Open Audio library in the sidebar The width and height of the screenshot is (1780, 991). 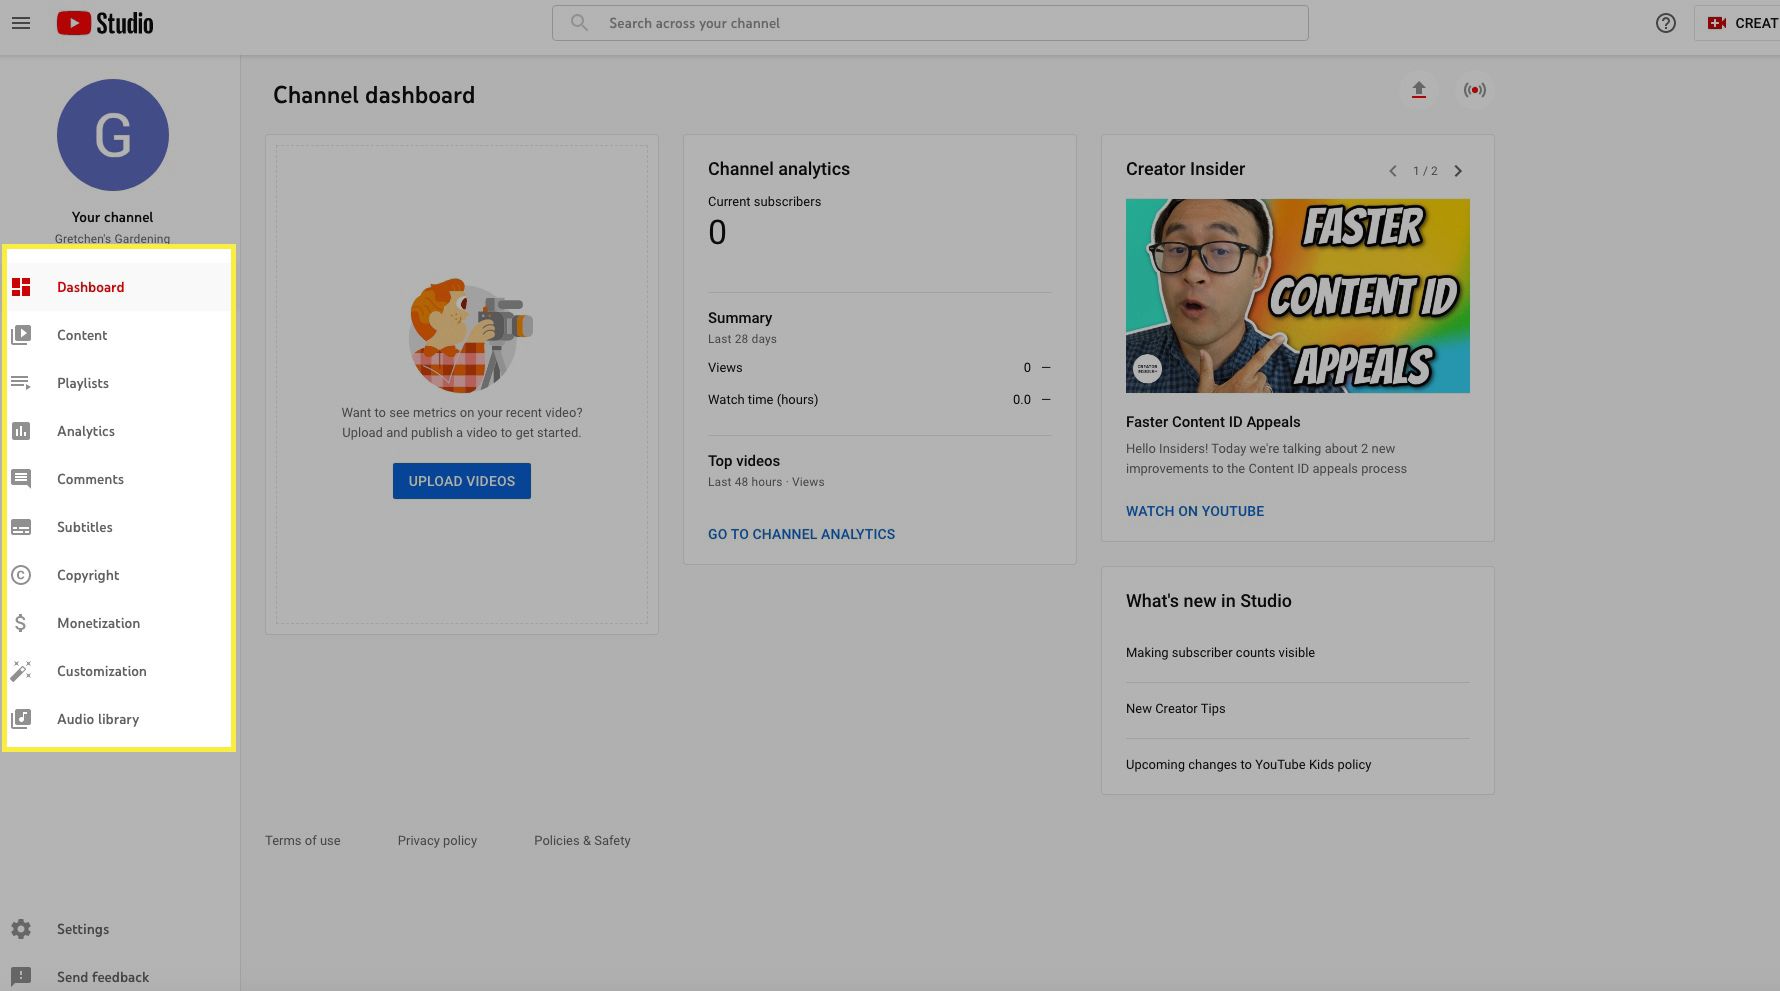click(x=98, y=719)
